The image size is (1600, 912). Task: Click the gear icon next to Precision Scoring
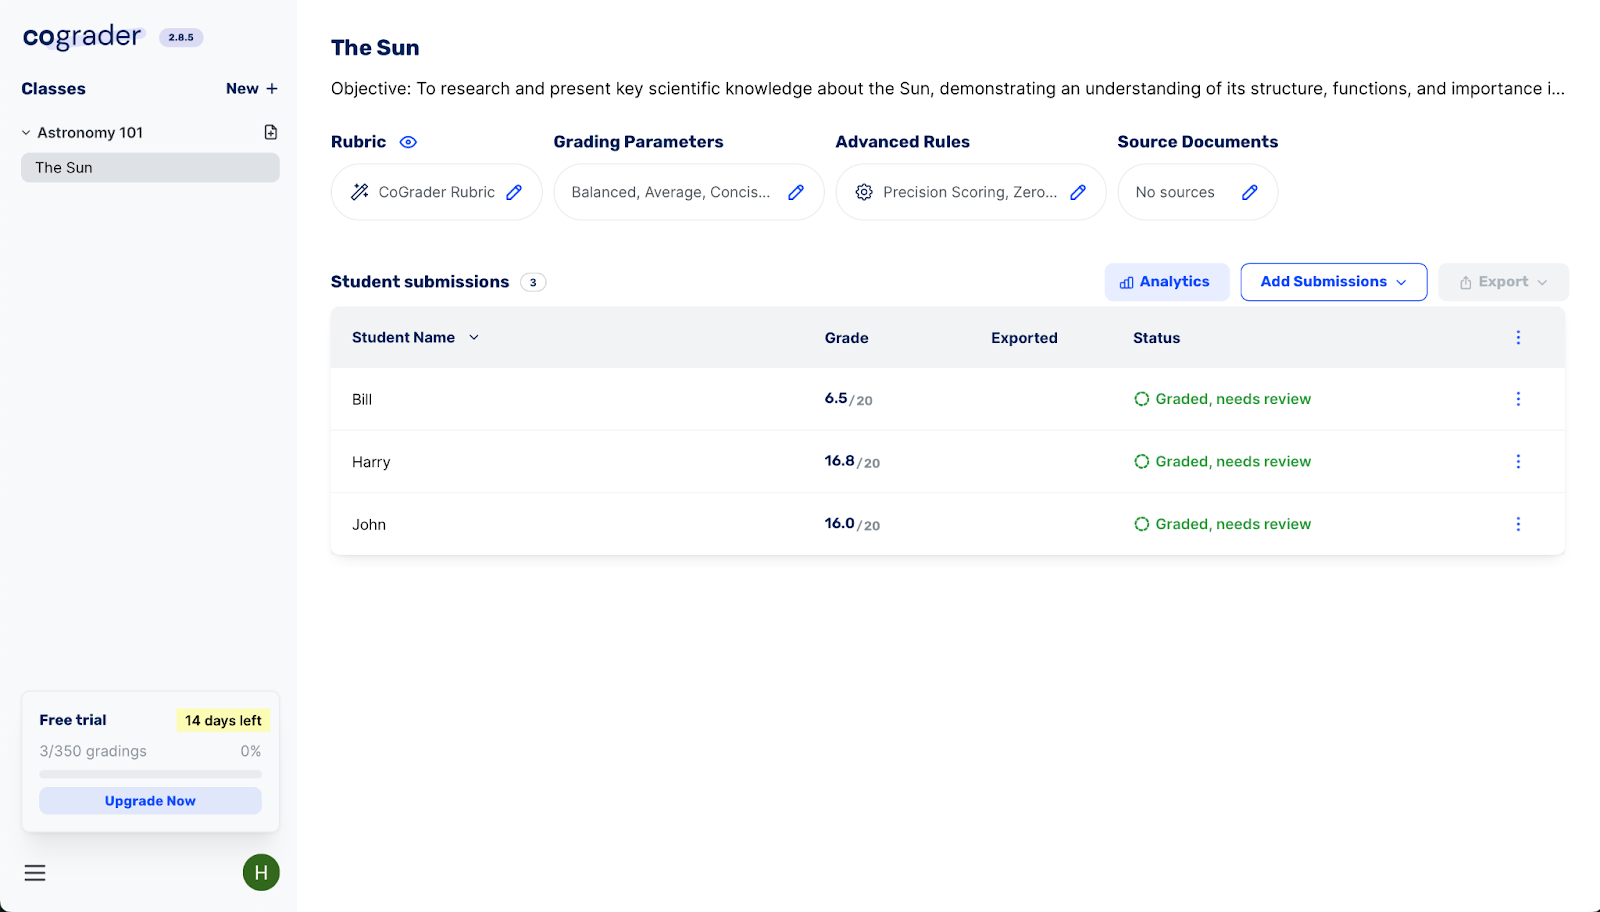(864, 191)
